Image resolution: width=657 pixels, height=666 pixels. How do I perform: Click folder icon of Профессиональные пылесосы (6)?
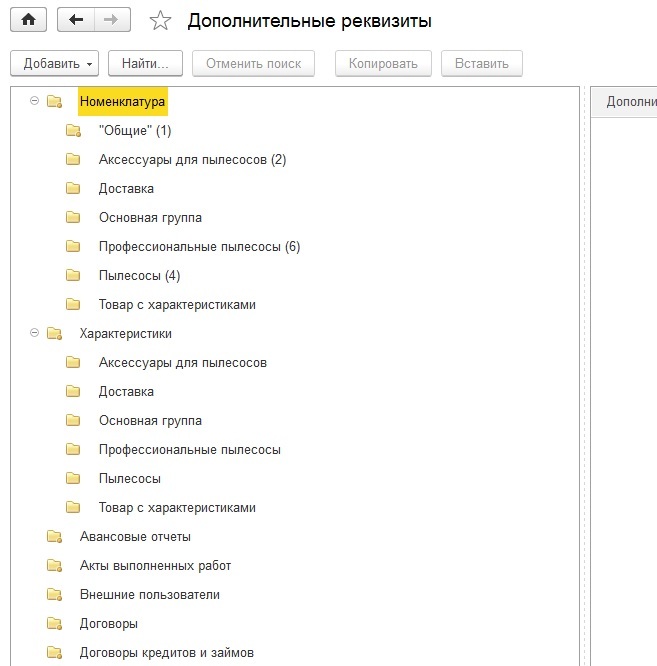[73, 246]
